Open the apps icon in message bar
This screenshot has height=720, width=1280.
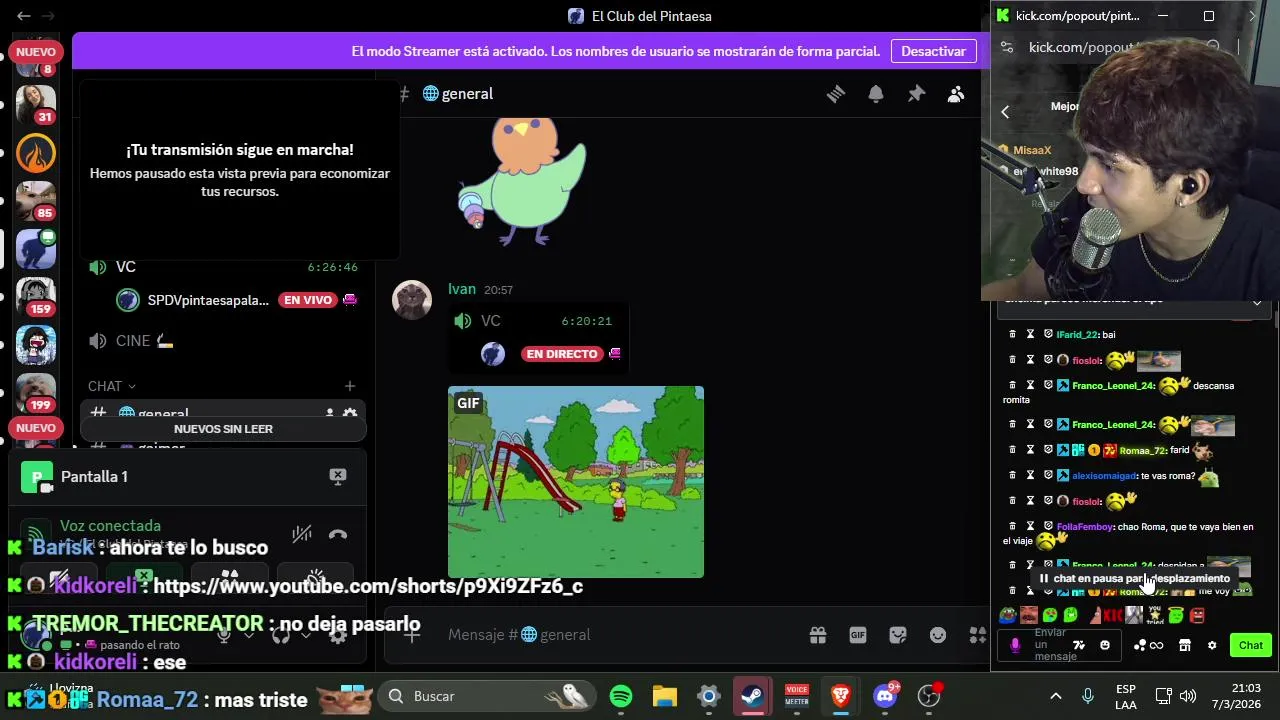(x=977, y=635)
